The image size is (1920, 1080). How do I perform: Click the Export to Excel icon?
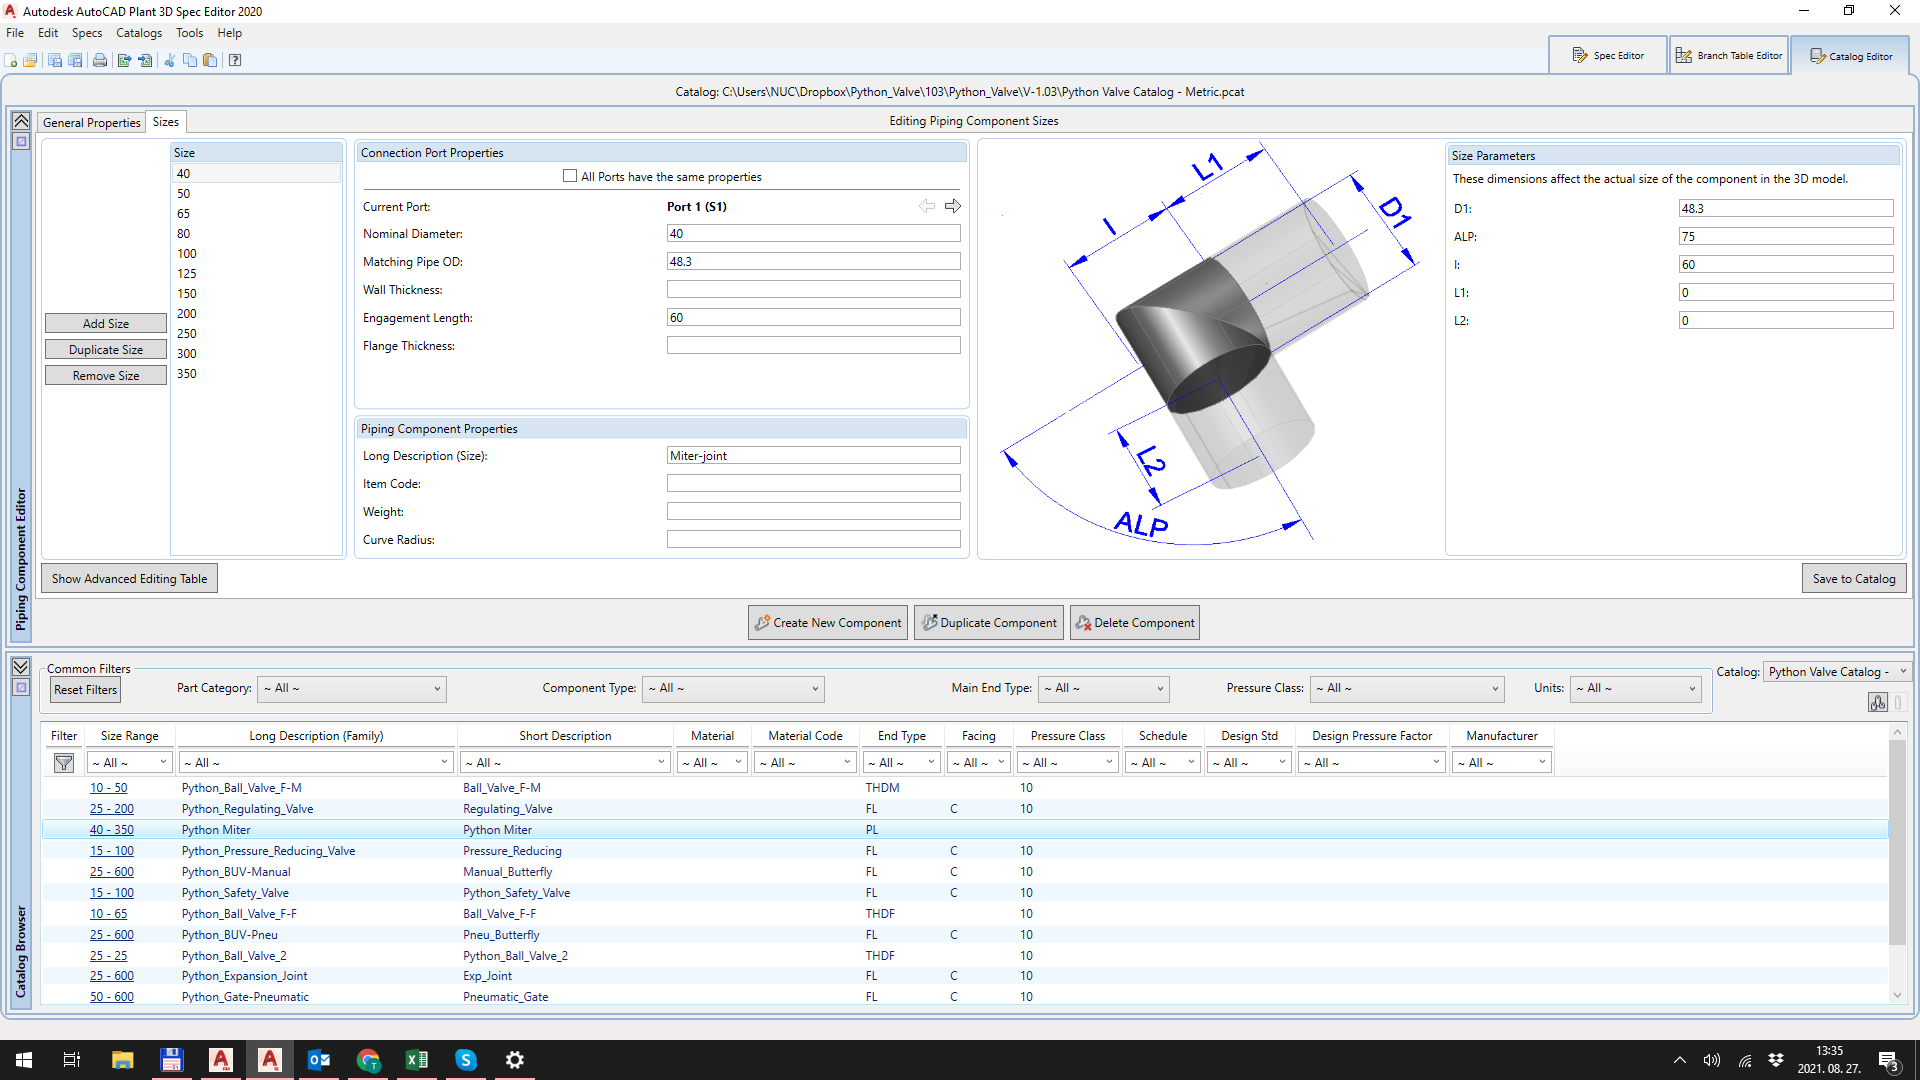click(124, 60)
